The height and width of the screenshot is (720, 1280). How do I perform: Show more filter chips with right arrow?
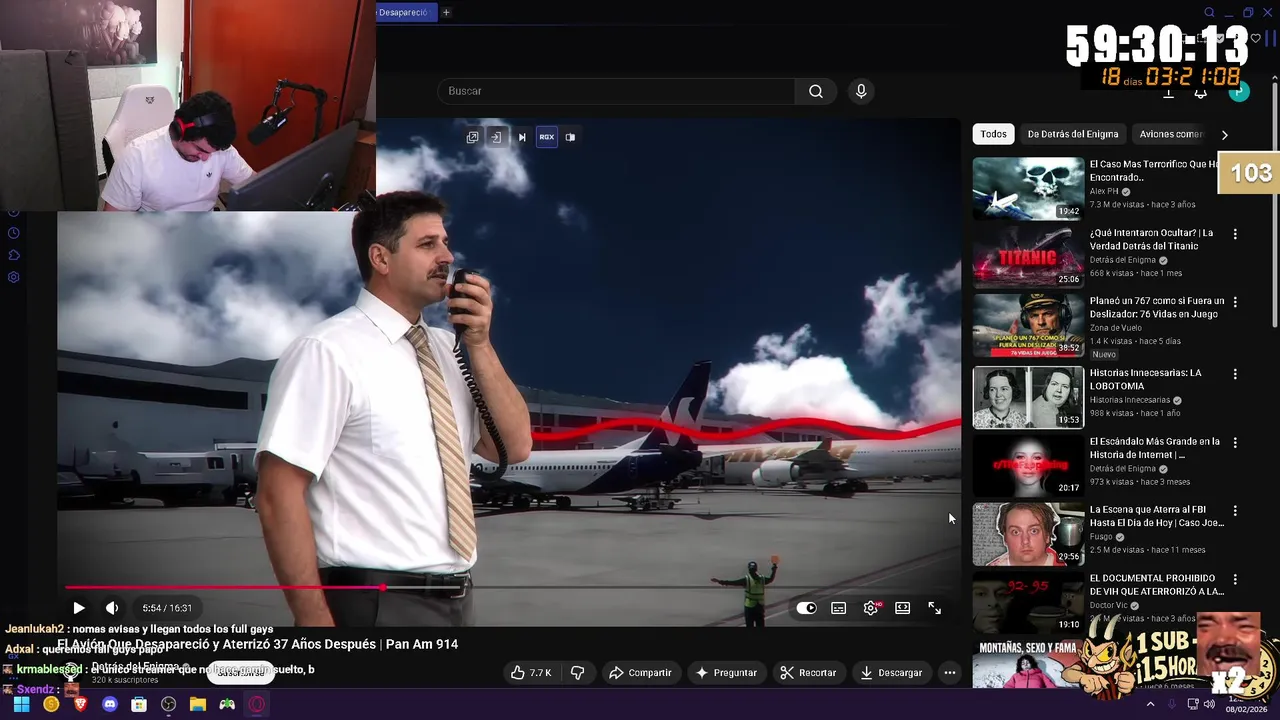pyautogui.click(x=1224, y=134)
